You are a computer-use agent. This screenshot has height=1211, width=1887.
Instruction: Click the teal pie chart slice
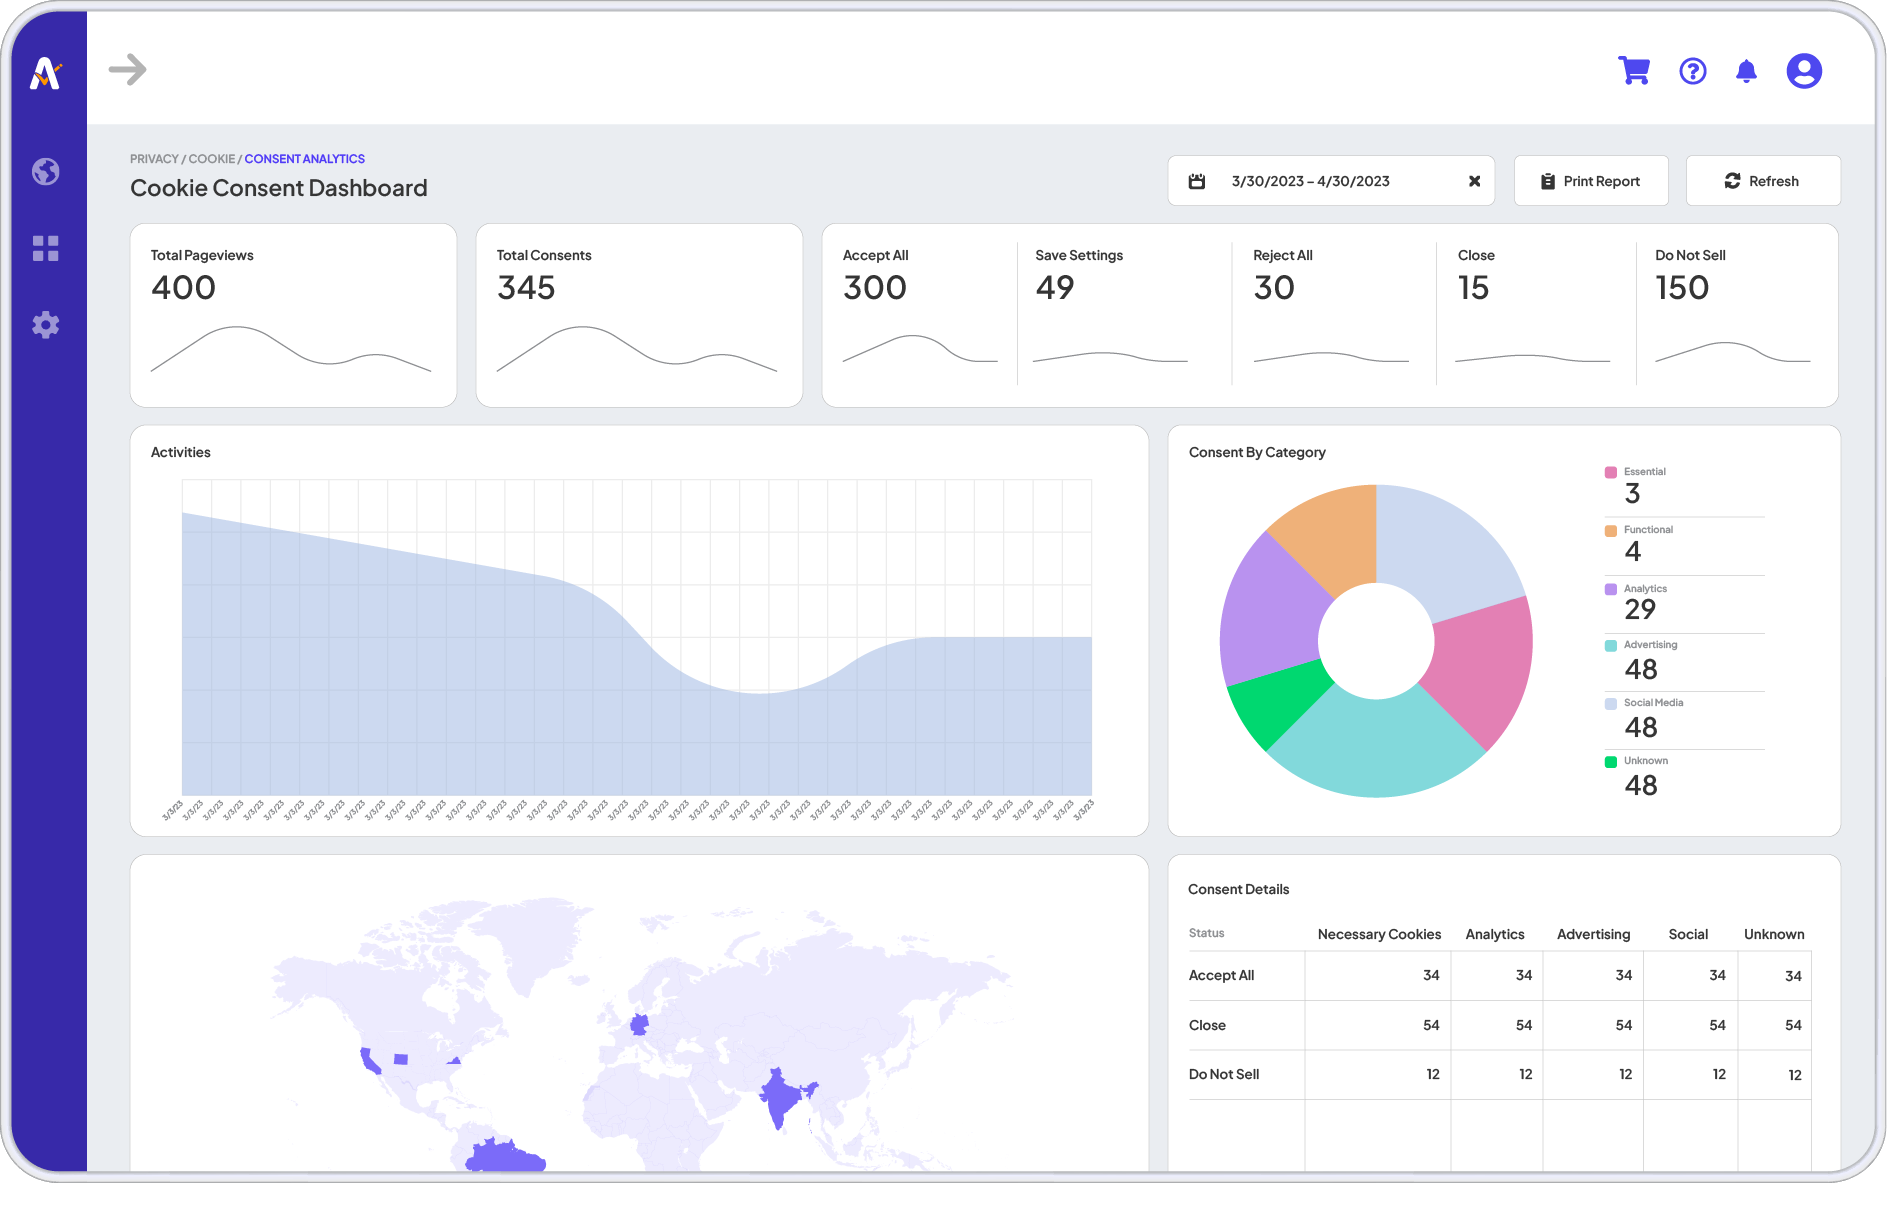[1375, 748]
